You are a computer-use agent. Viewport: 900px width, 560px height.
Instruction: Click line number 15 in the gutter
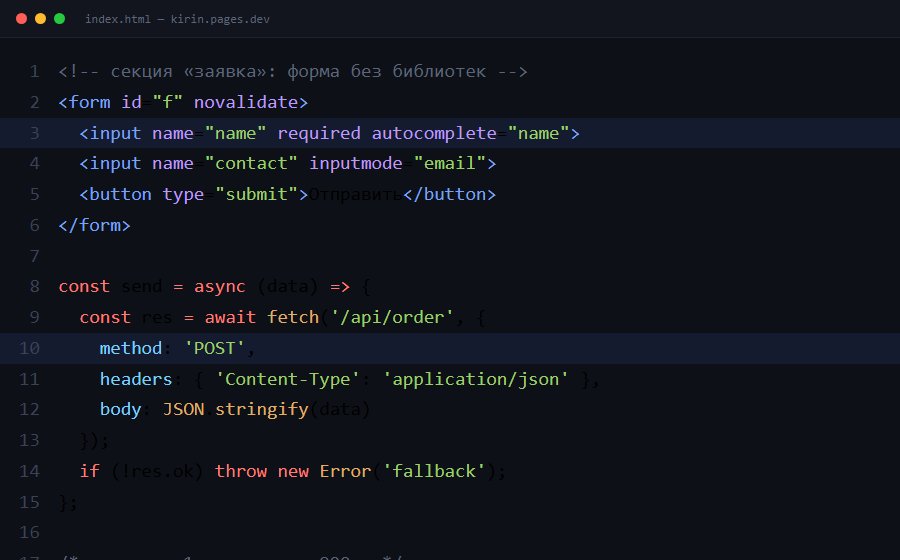[x=29, y=502]
